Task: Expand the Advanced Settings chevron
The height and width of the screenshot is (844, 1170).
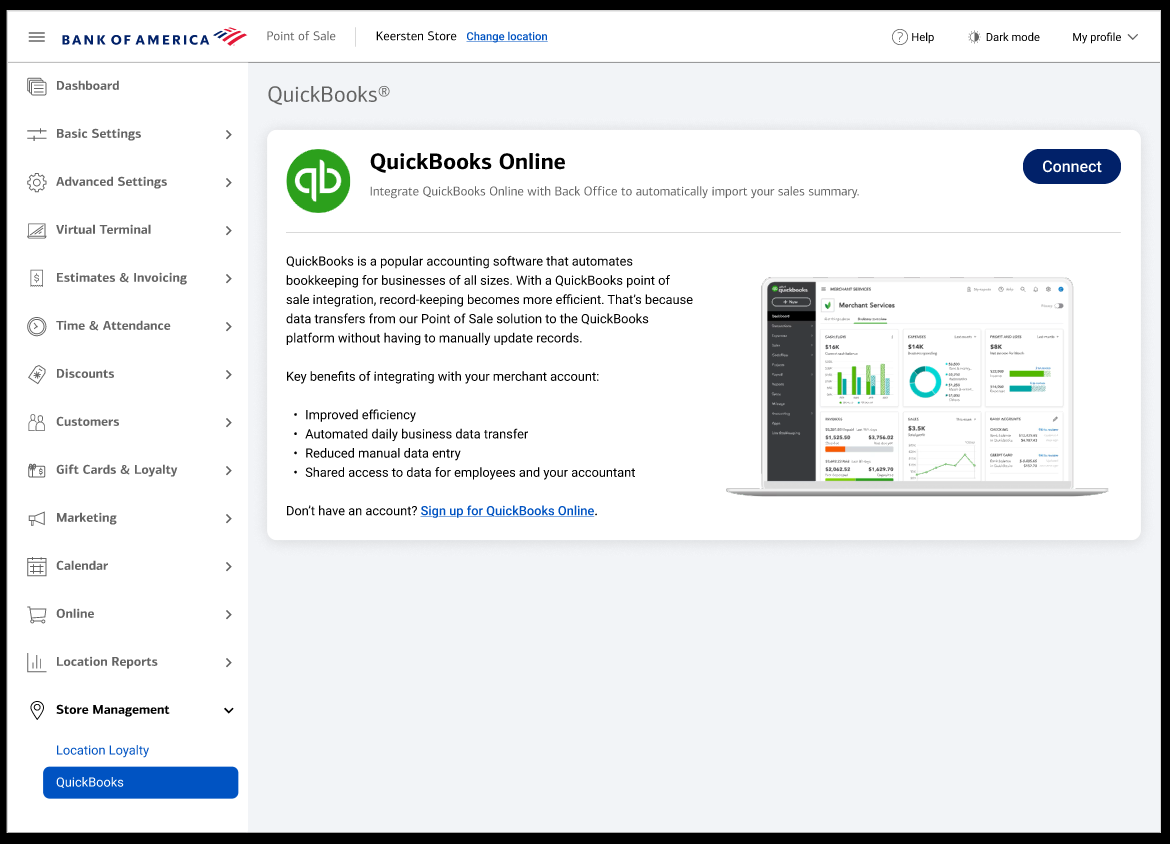Action: tap(228, 182)
